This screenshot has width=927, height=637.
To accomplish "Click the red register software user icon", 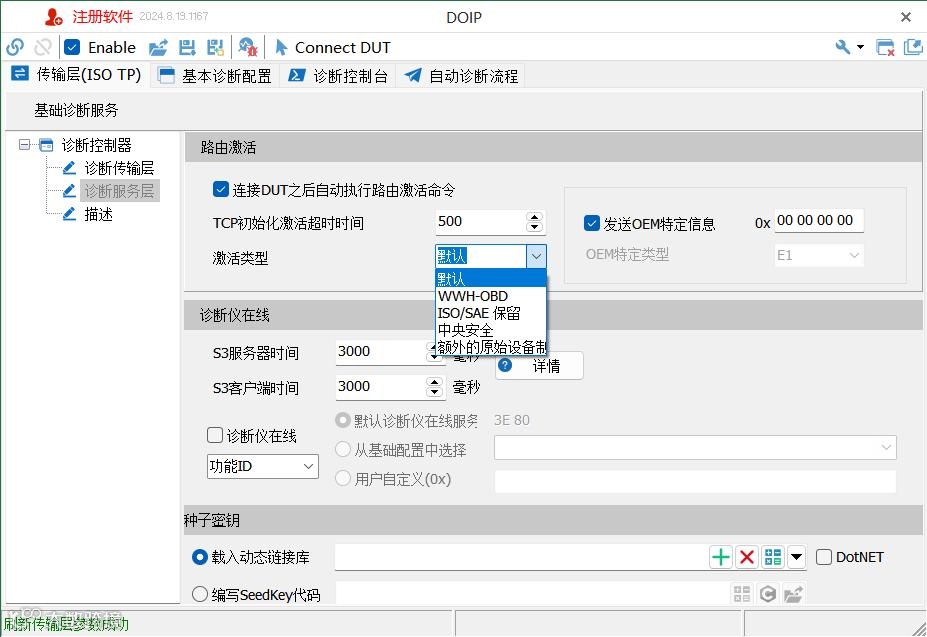I will click(x=53, y=17).
